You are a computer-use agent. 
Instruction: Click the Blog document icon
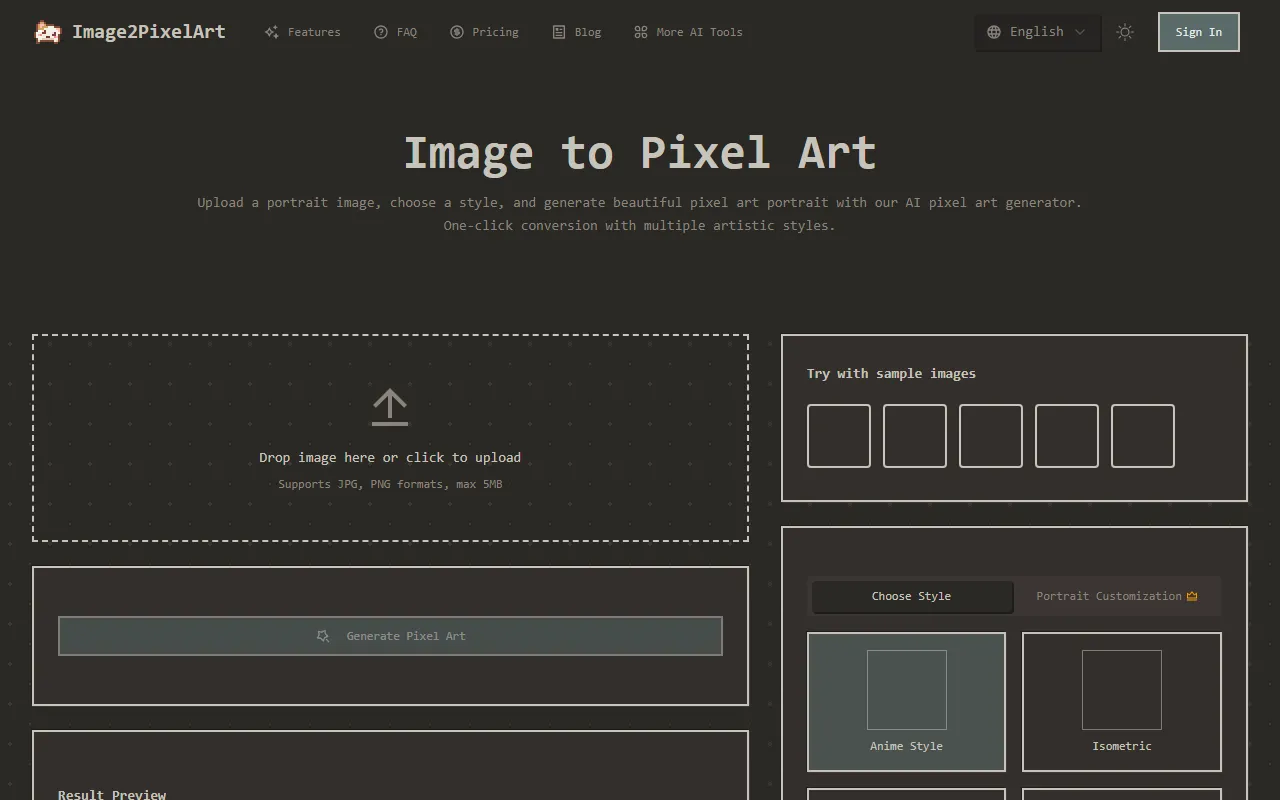pos(559,32)
